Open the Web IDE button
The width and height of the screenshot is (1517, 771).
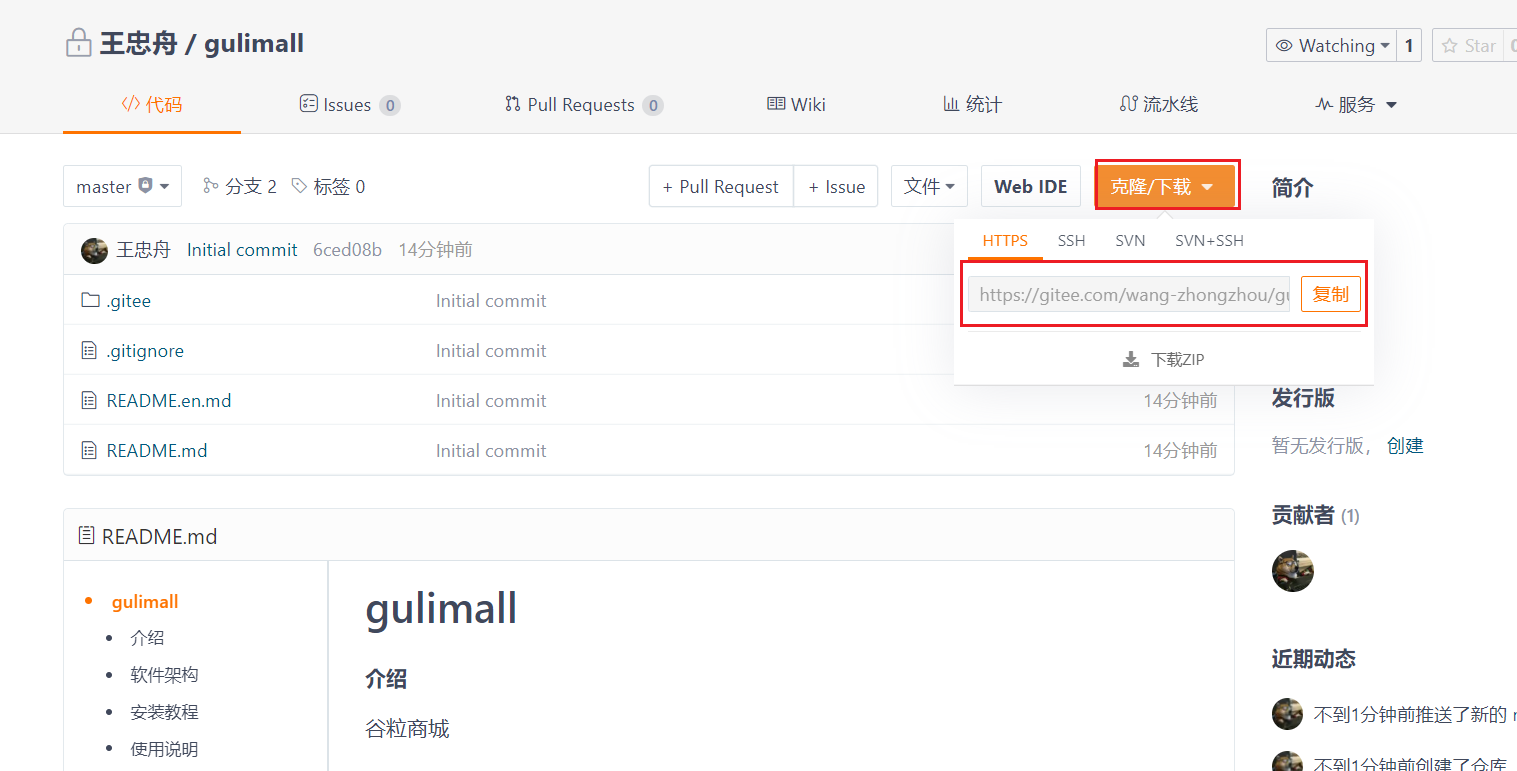[x=1031, y=186]
